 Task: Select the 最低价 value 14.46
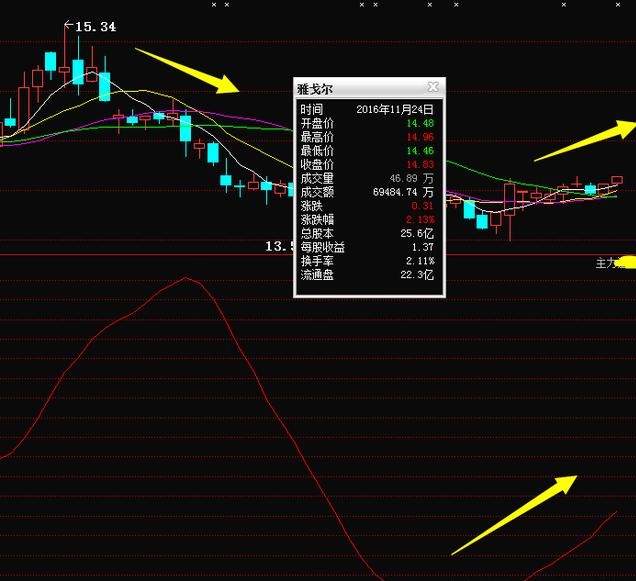pyautogui.click(x=420, y=151)
